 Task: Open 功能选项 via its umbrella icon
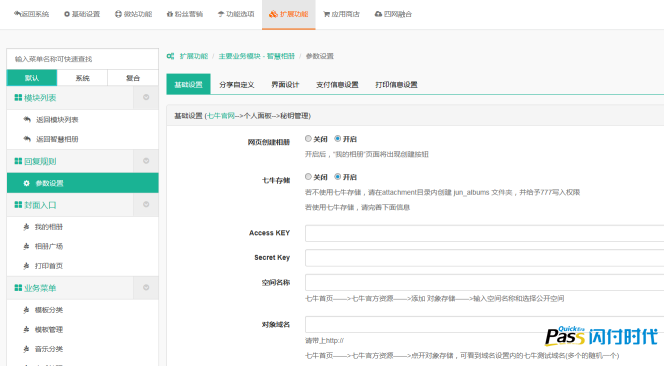(x=221, y=14)
